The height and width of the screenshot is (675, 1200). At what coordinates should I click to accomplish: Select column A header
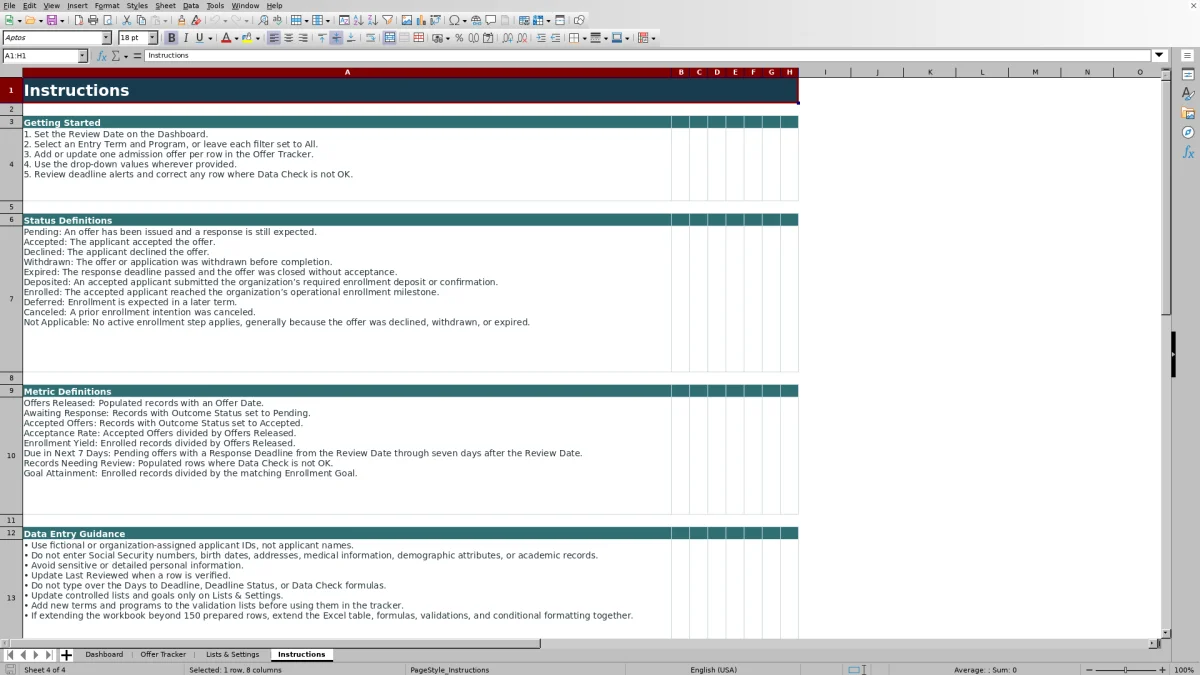click(x=347, y=72)
